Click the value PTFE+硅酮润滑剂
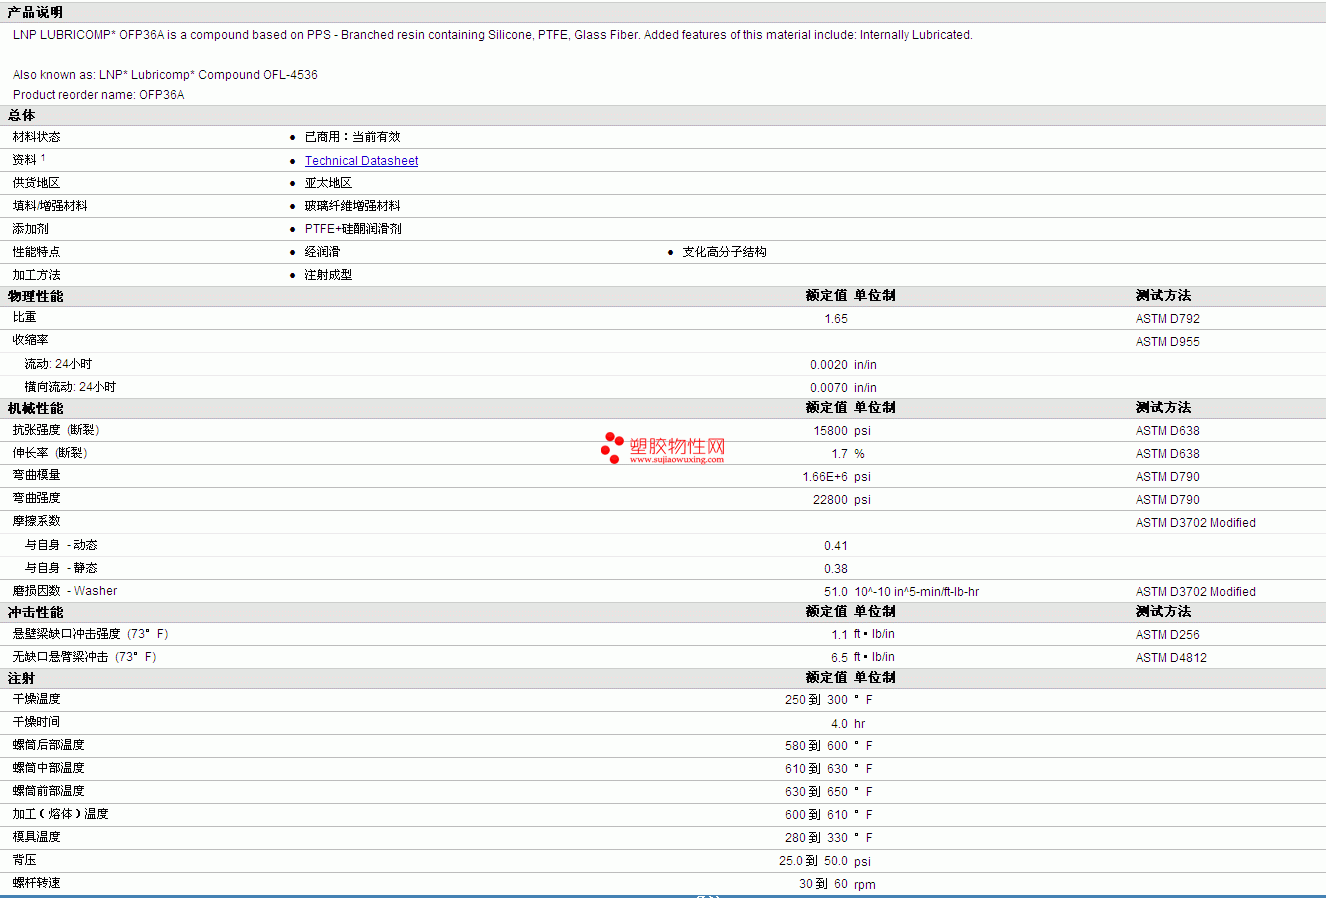This screenshot has width=1326, height=898. tap(353, 229)
